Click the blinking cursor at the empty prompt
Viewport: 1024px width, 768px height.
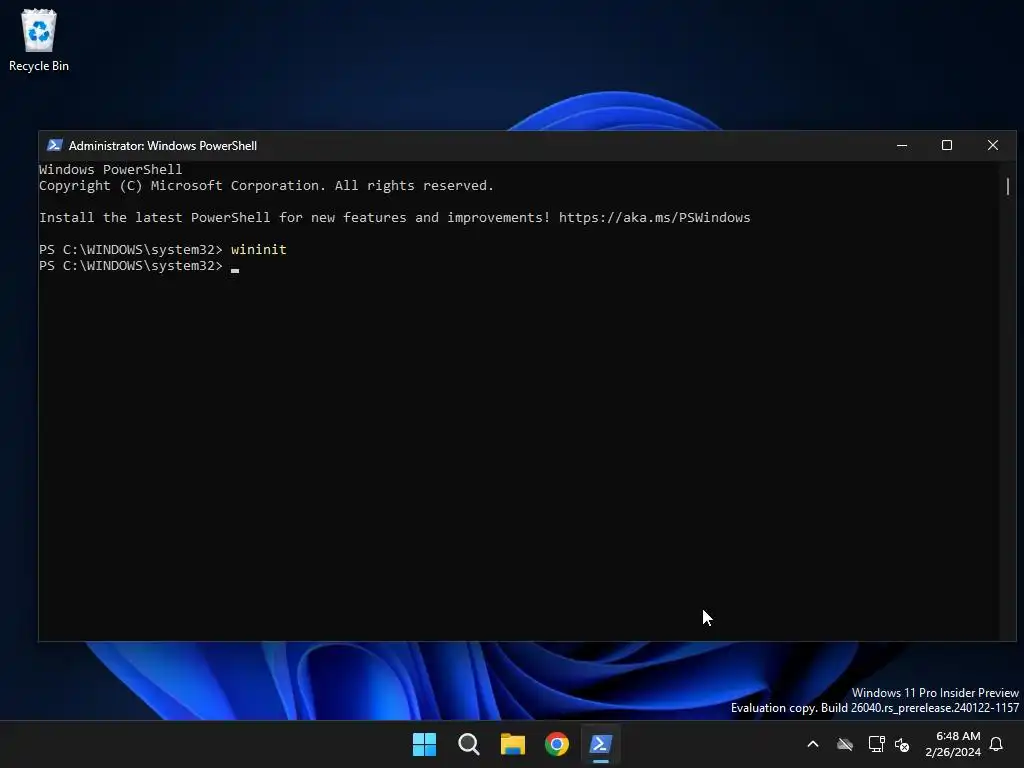(x=235, y=269)
